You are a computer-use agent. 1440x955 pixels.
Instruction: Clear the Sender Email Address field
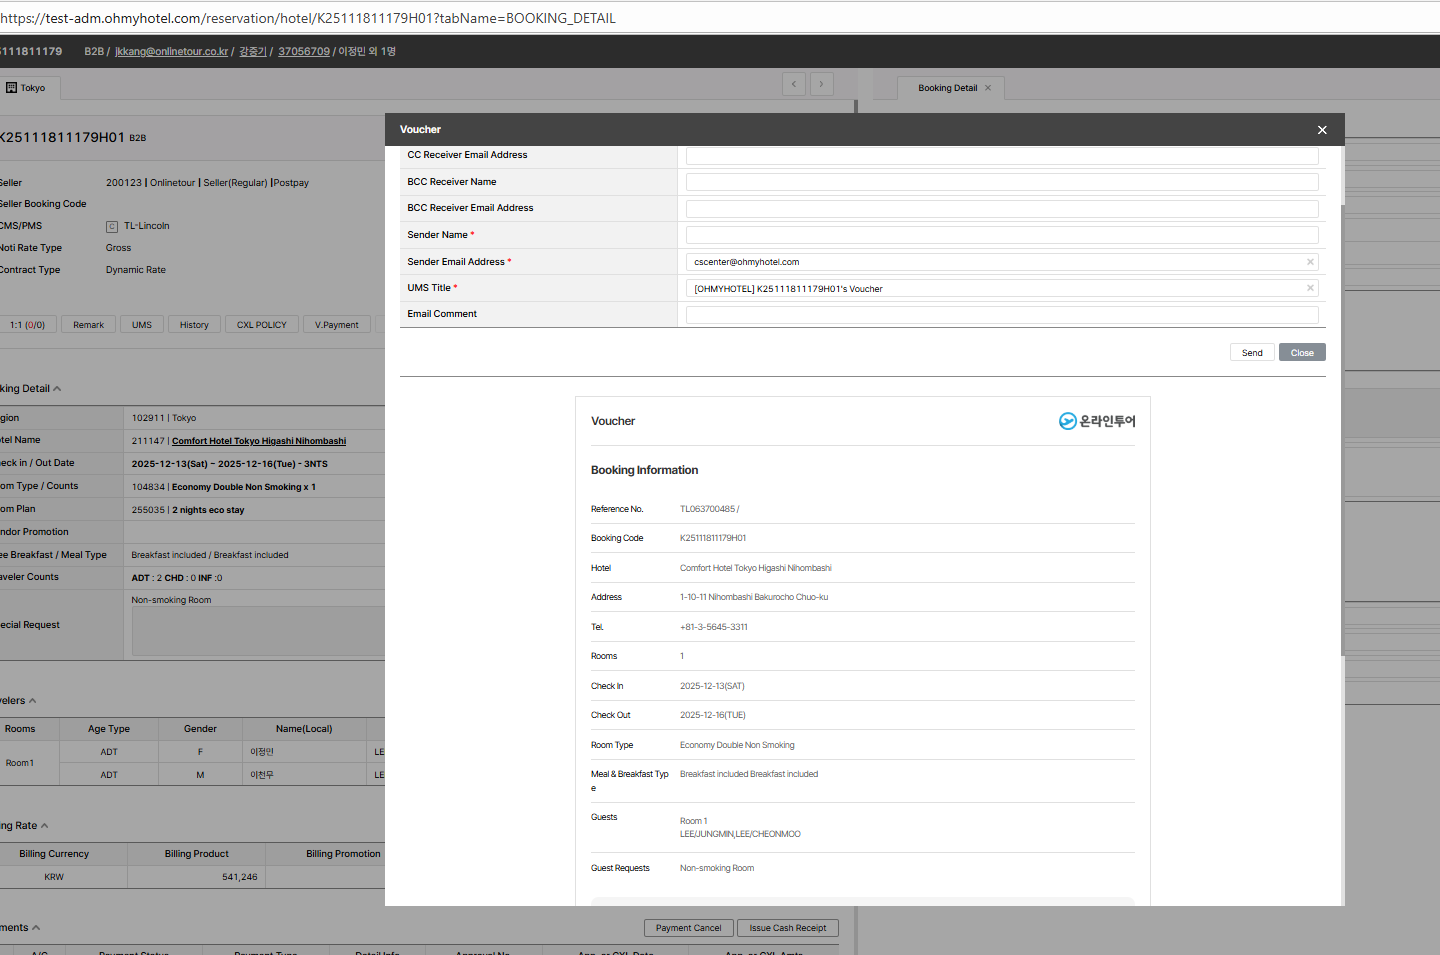coord(1310,262)
